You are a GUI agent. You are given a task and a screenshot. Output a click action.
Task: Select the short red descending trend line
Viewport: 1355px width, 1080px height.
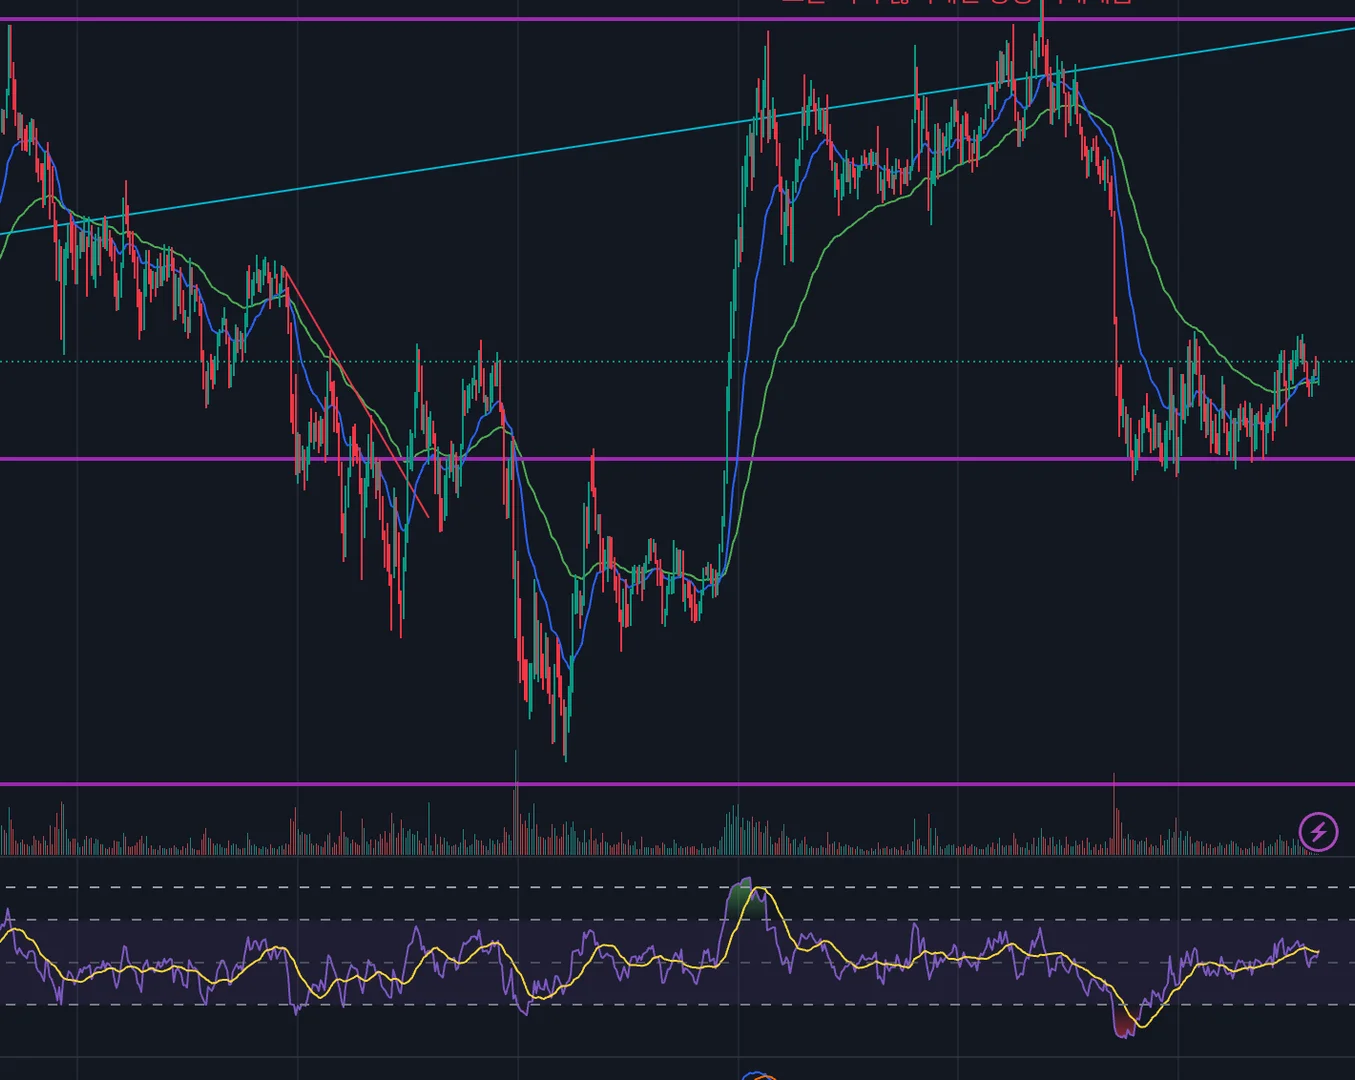pyautogui.click(x=356, y=392)
